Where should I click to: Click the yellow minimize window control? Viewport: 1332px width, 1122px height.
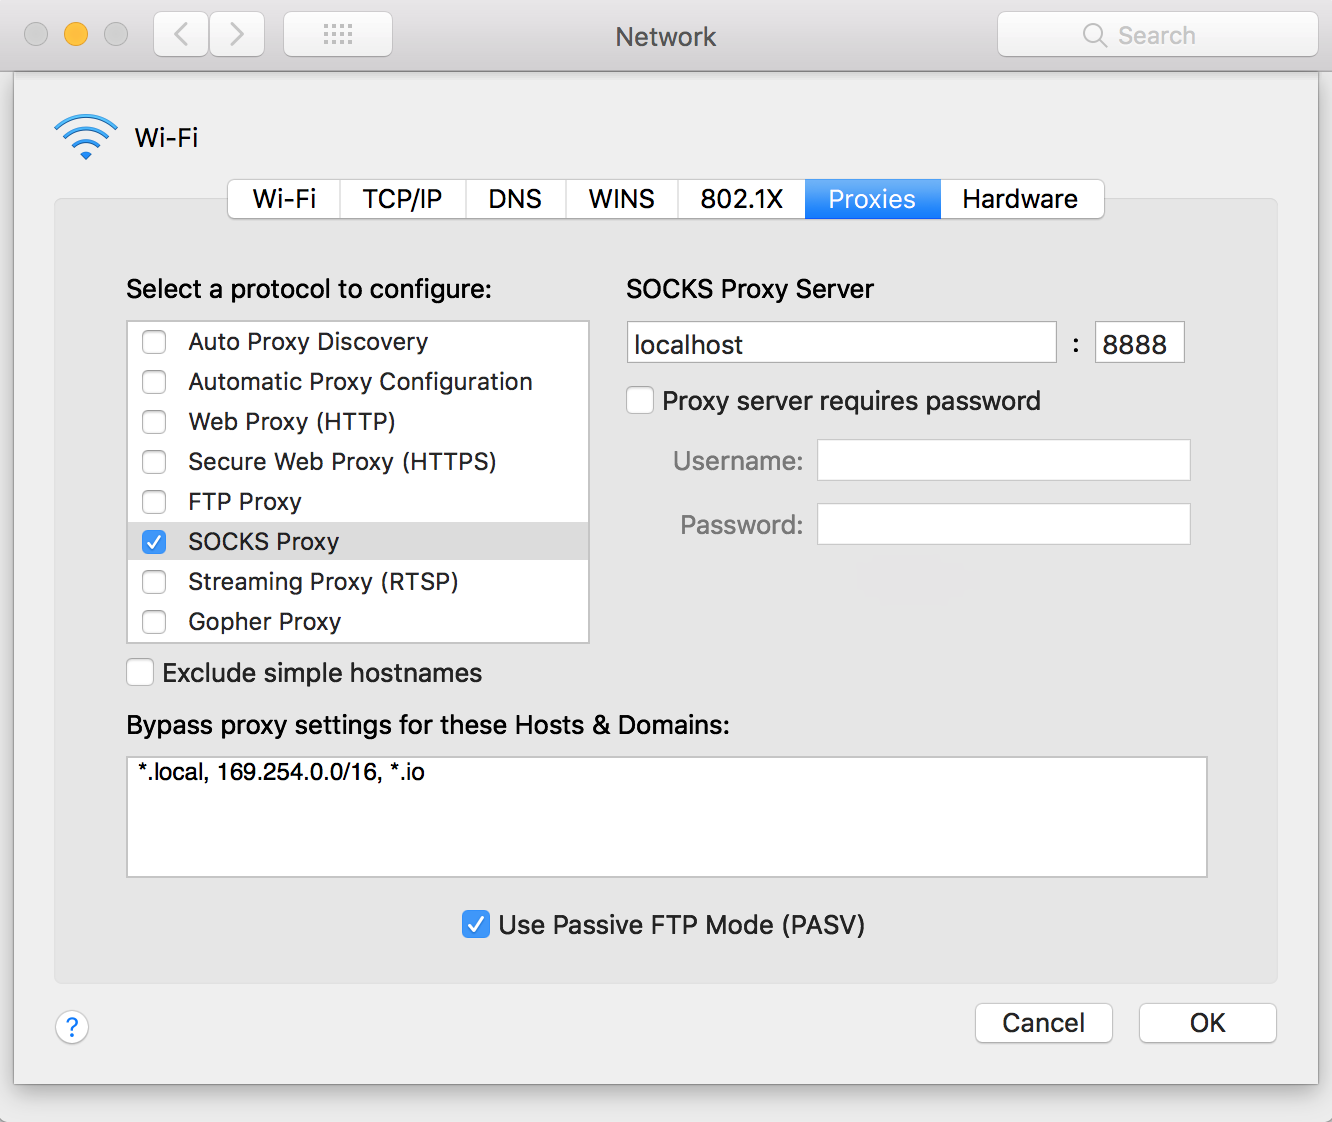tap(75, 33)
